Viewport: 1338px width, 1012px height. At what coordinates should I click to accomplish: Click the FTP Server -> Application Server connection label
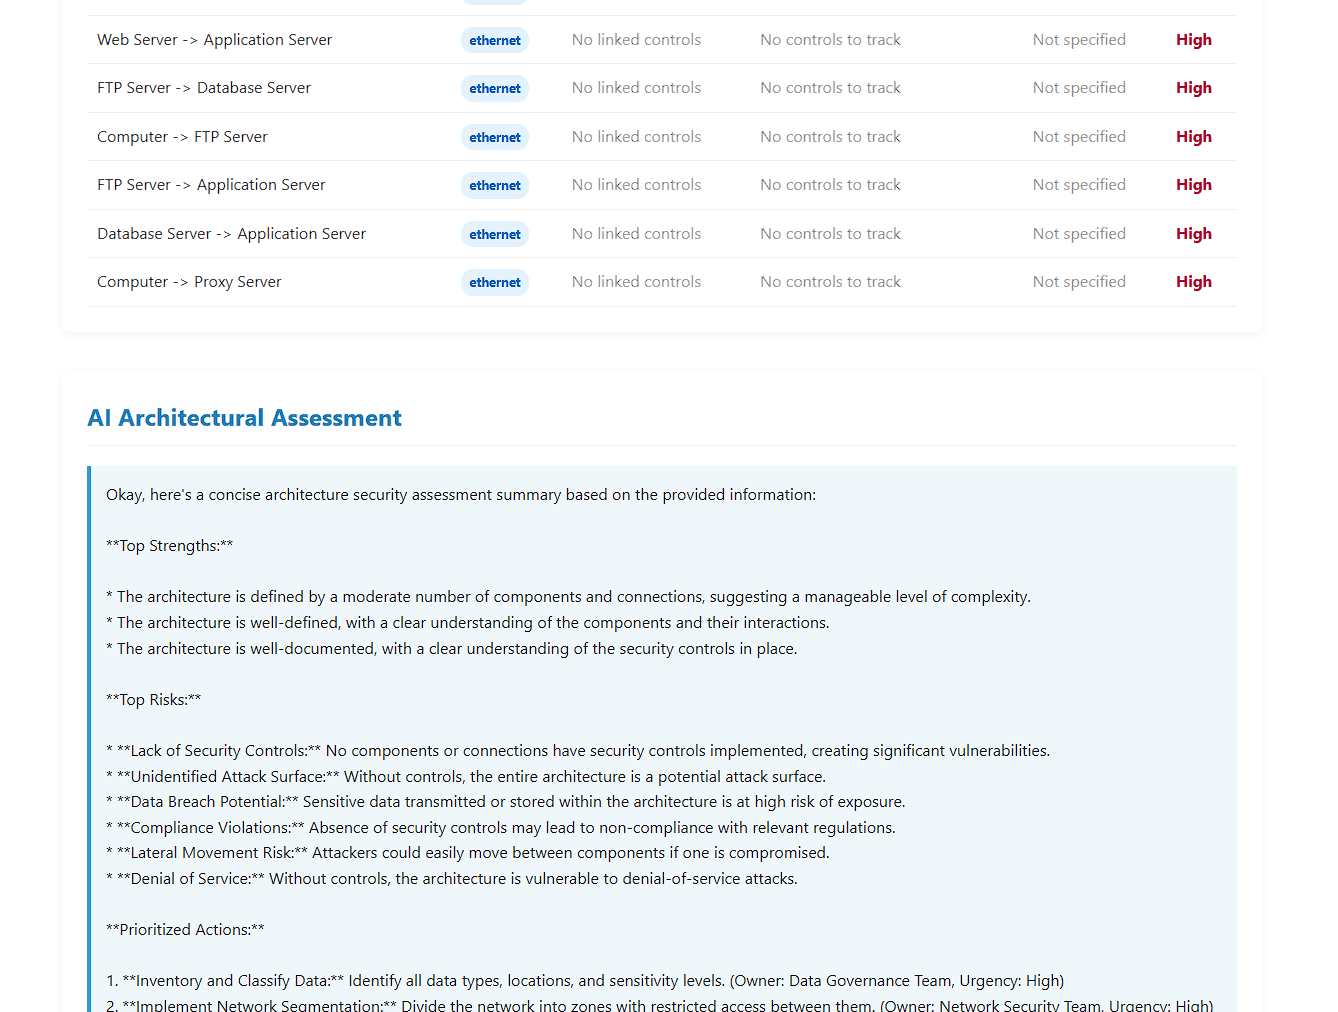click(x=211, y=184)
